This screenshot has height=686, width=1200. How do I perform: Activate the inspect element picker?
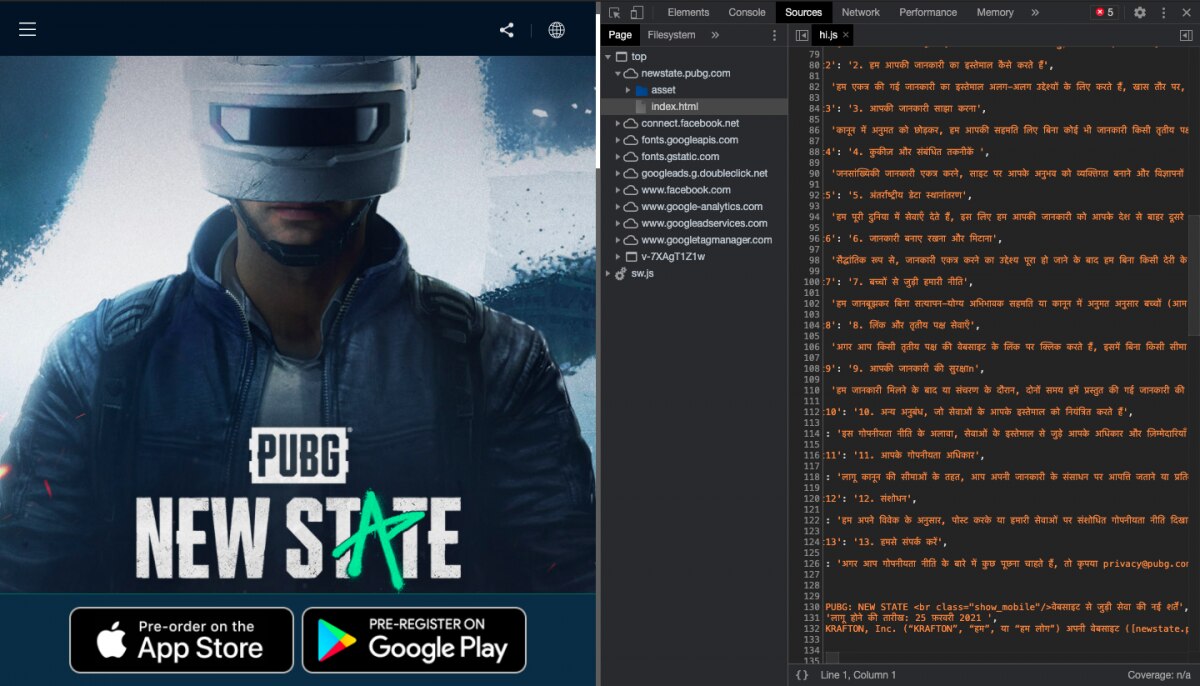615,13
